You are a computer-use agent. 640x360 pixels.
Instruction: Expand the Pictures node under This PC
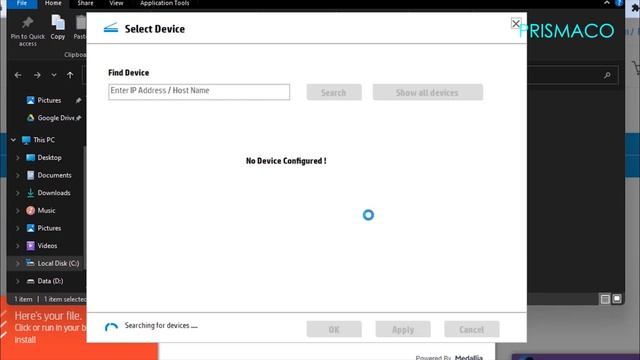point(18,228)
